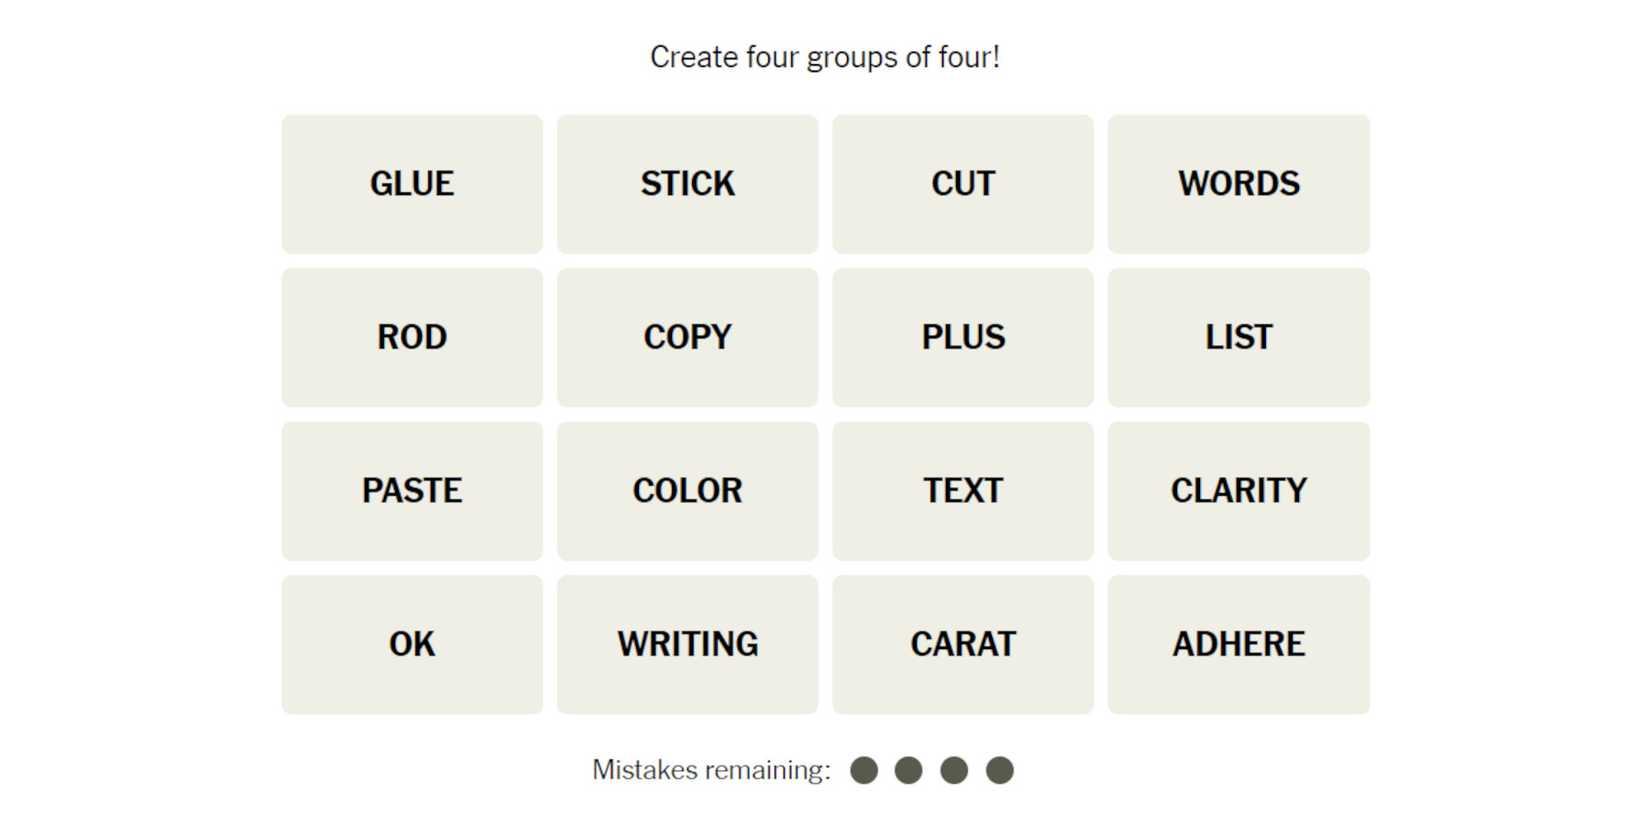Click the CLARITY word tile
1650x825 pixels.
(x=1238, y=491)
